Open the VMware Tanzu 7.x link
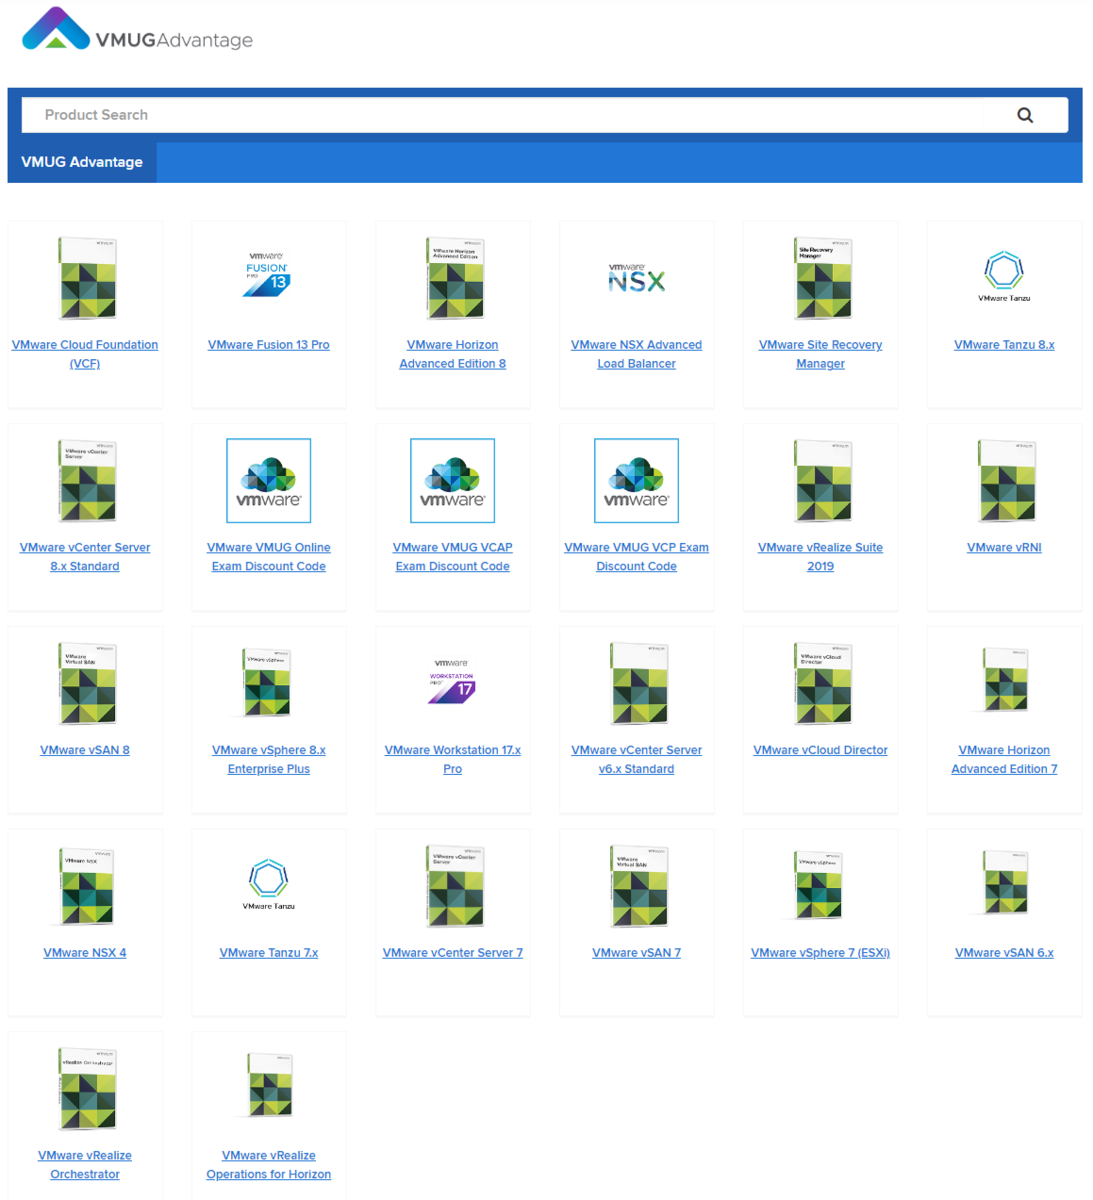The image size is (1093, 1200). point(269,953)
